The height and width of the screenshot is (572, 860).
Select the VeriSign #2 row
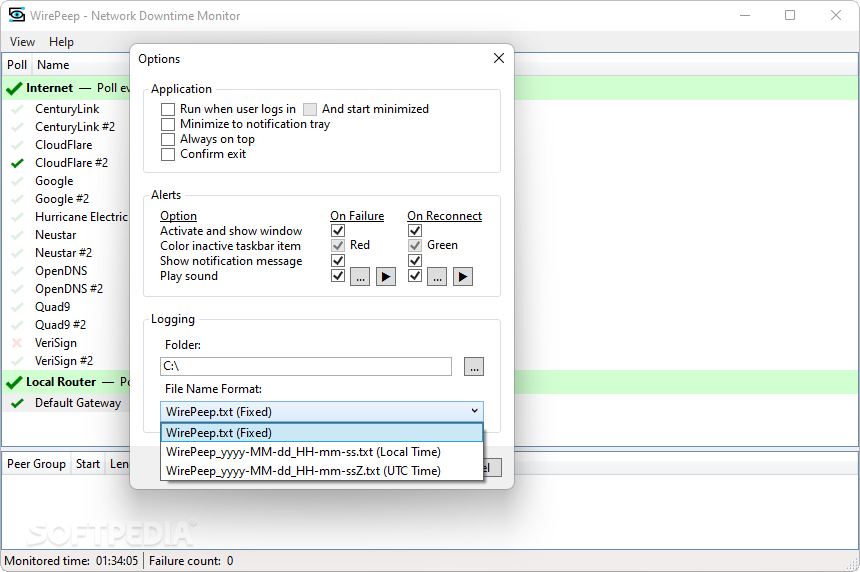click(x=64, y=361)
